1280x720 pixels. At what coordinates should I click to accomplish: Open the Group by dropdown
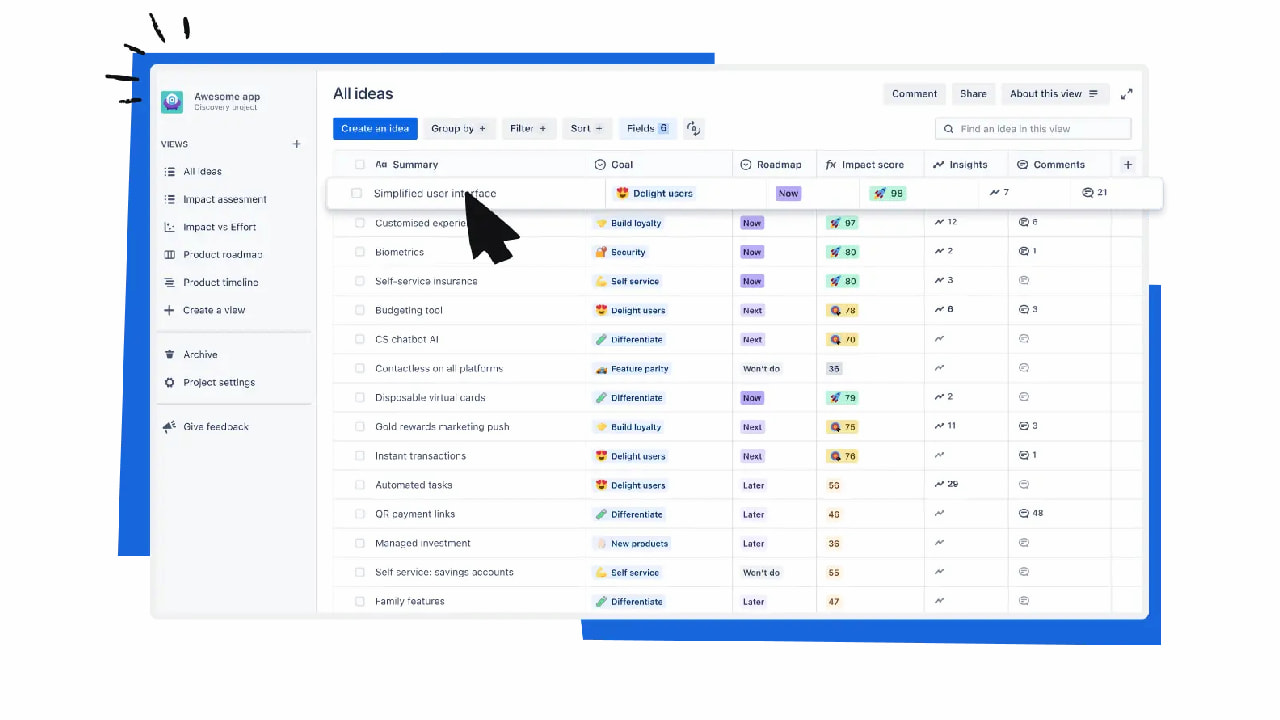[459, 128]
